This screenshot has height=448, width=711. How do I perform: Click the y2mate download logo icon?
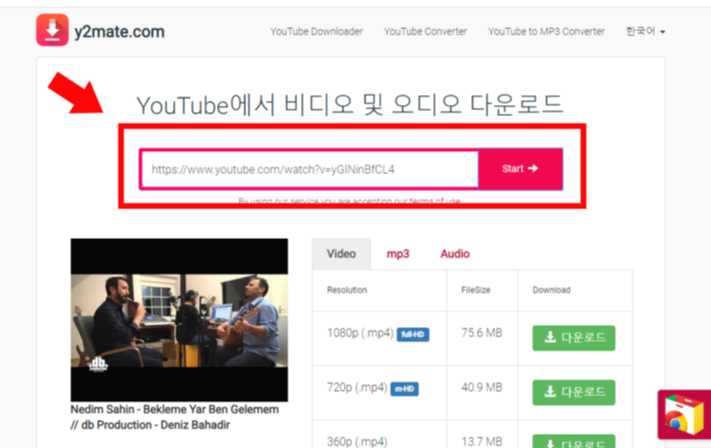[53, 30]
